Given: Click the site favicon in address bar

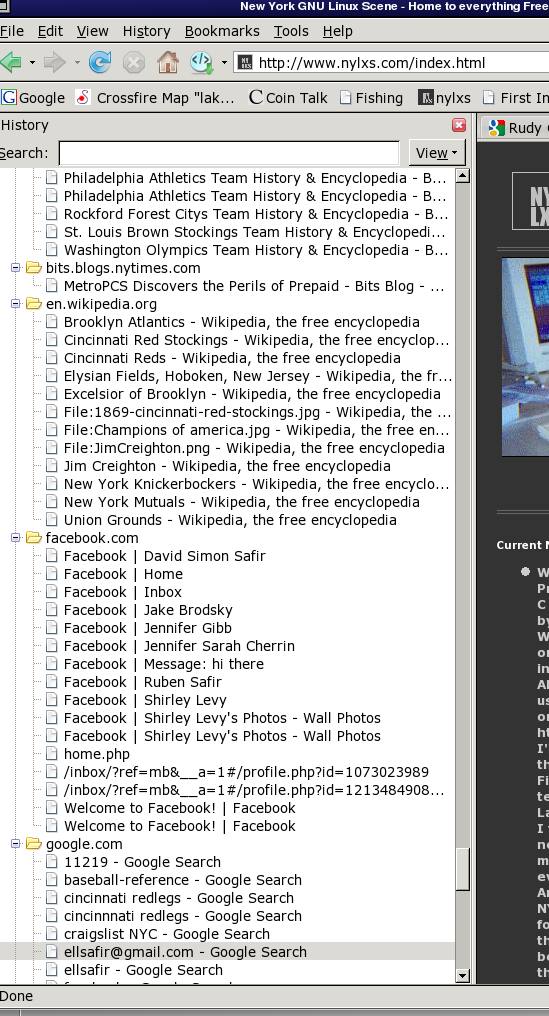Looking at the screenshot, I should (245, 63).
